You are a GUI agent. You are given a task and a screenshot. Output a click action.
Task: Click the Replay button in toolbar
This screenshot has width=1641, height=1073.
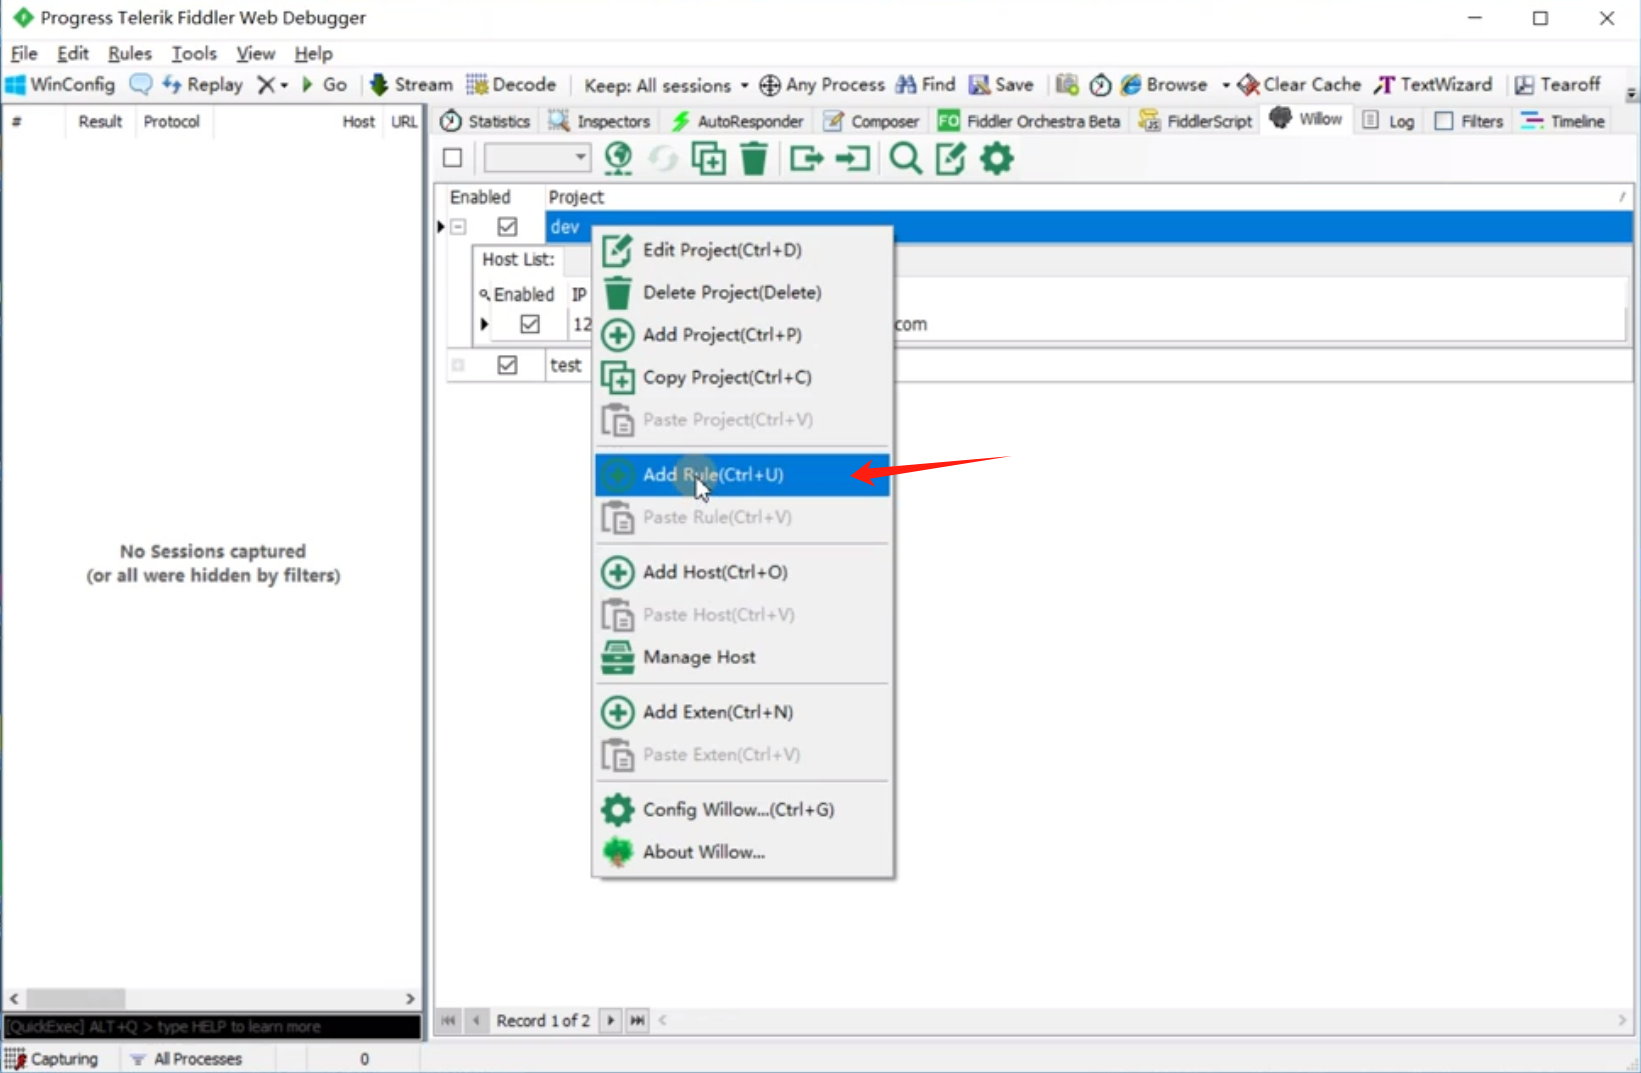203,85
